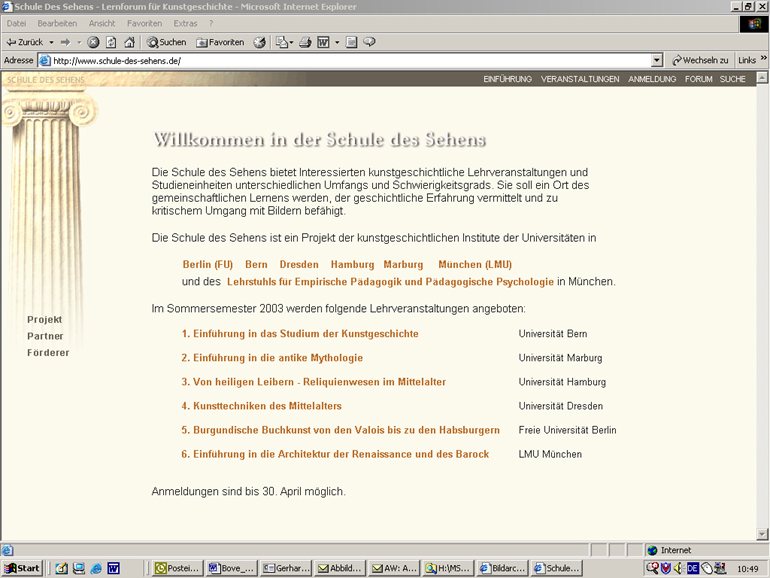The width and height of the screenshot is (770, 578).
Task: Click the address URL input field
Action: (x=350, y=60)
